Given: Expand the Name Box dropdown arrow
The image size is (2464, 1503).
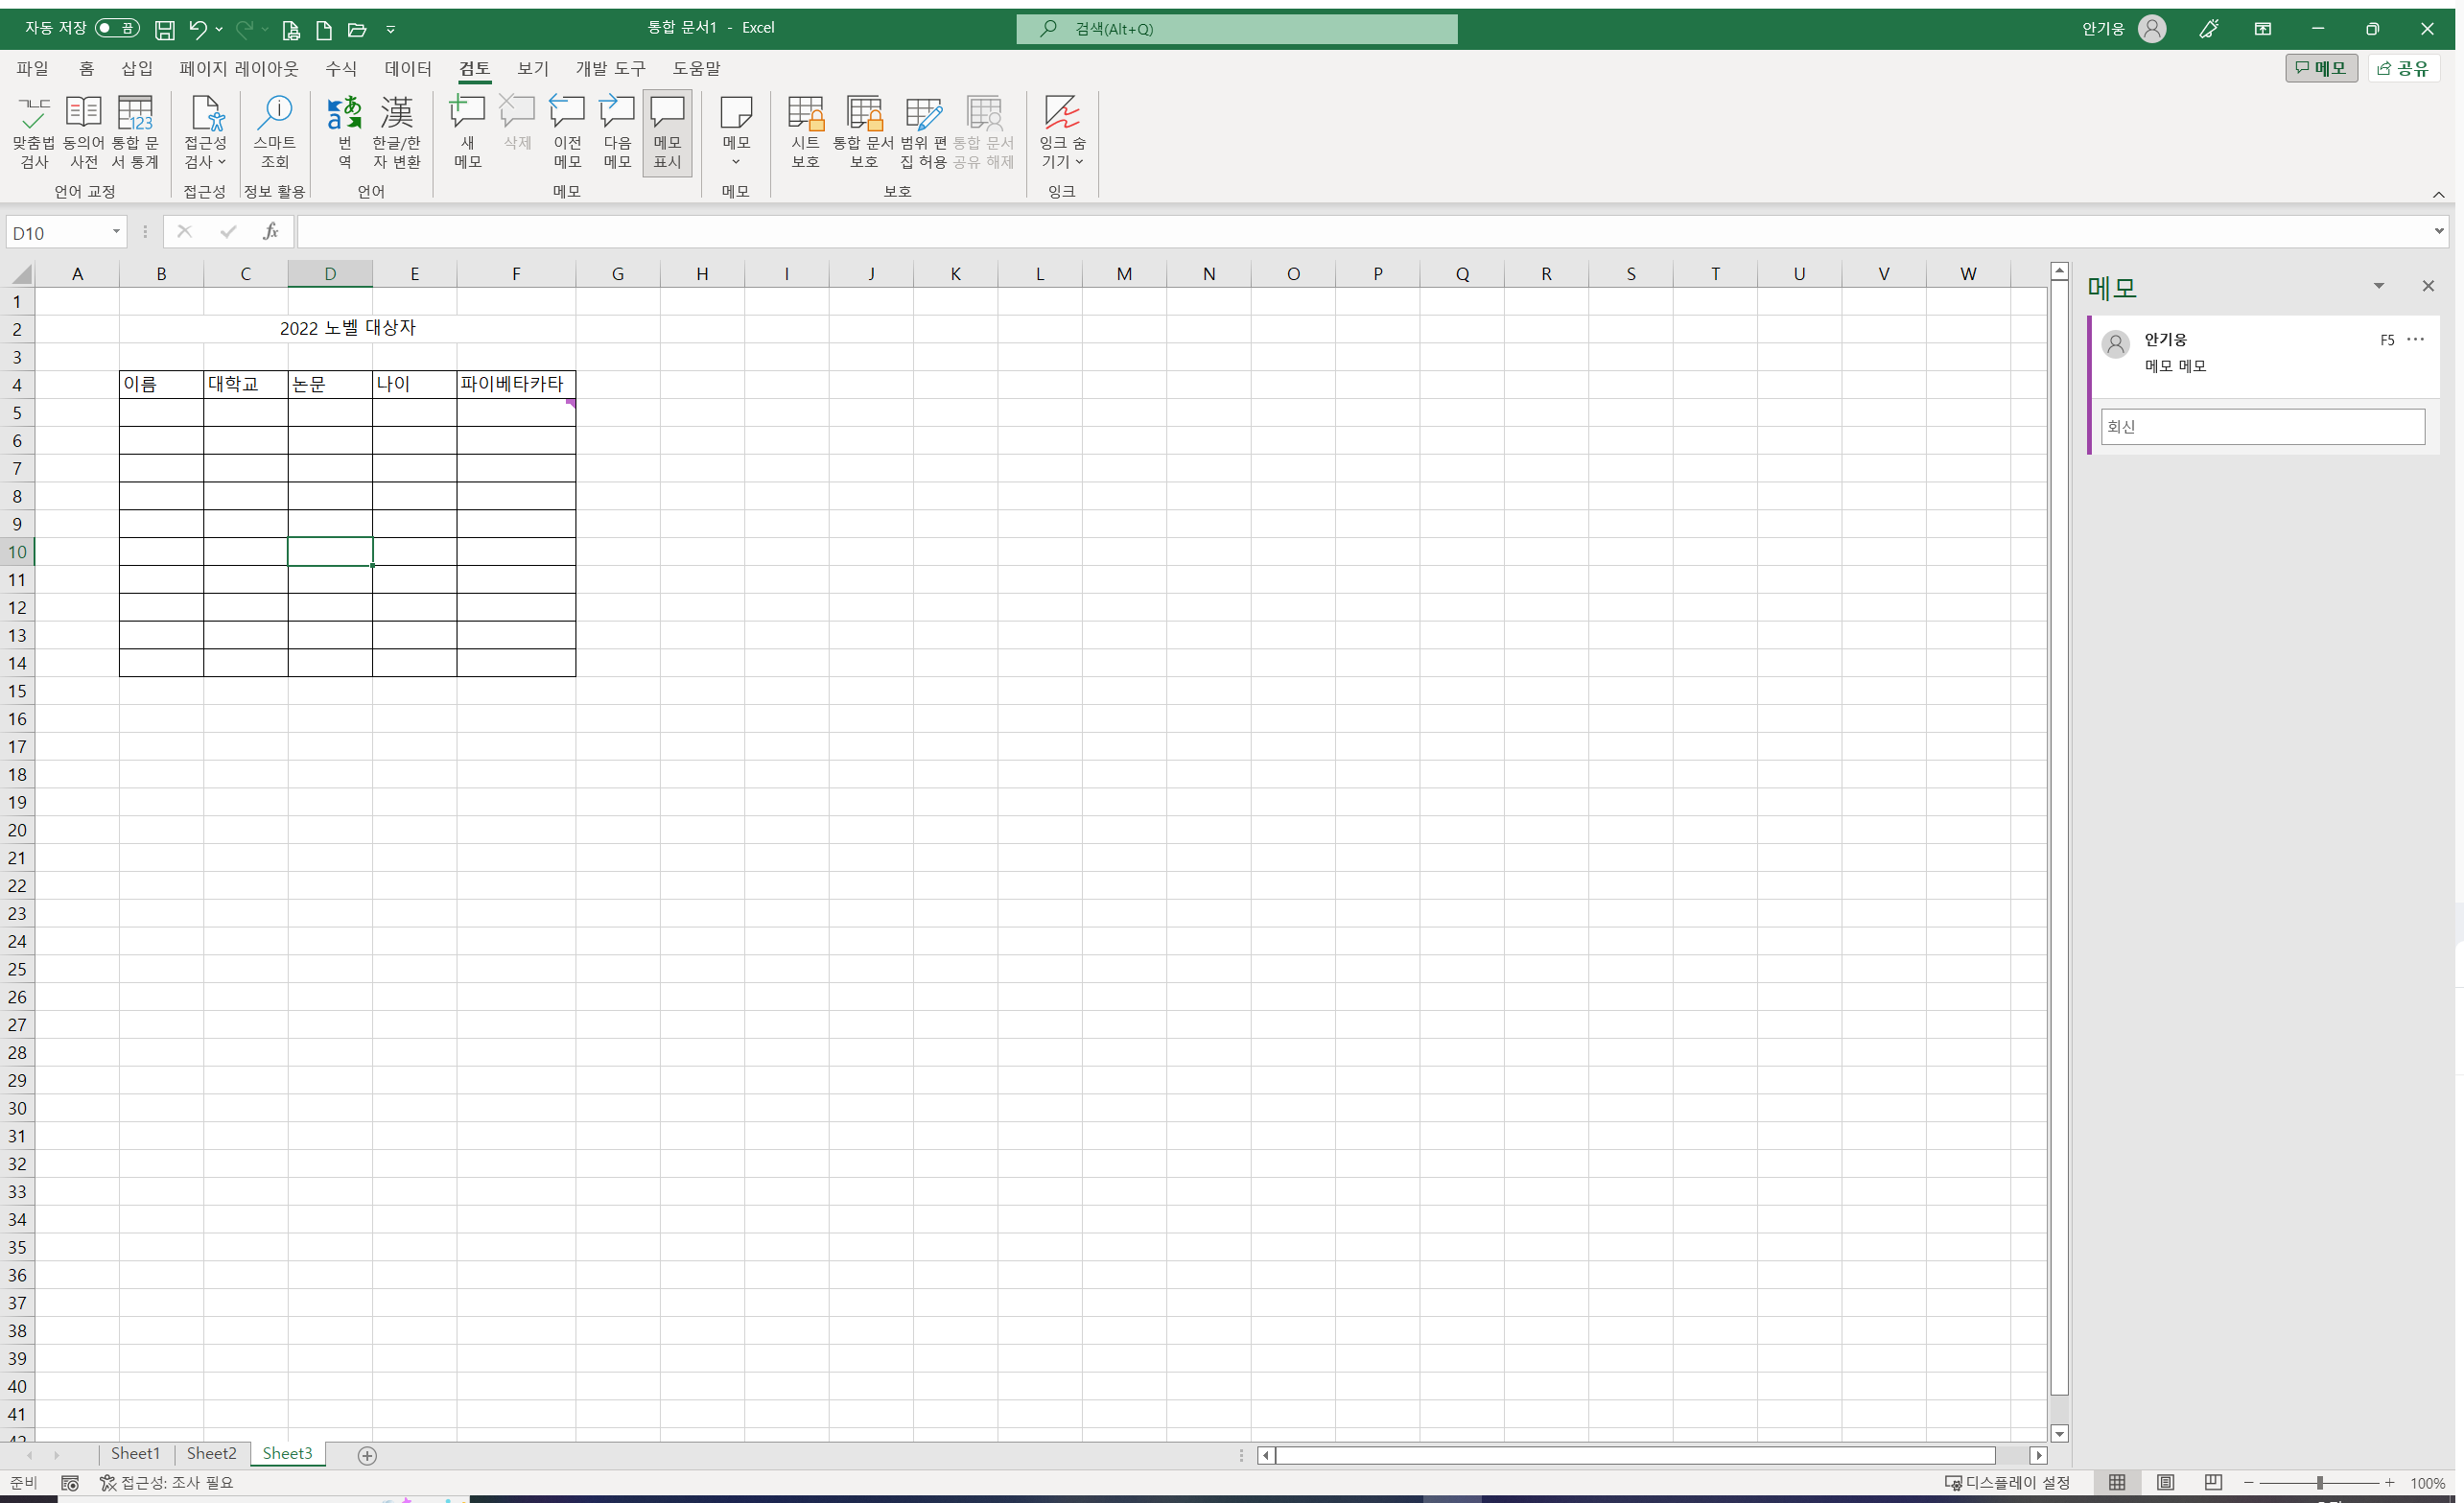Looking at the screenshot, I should (x=116, y=232).
